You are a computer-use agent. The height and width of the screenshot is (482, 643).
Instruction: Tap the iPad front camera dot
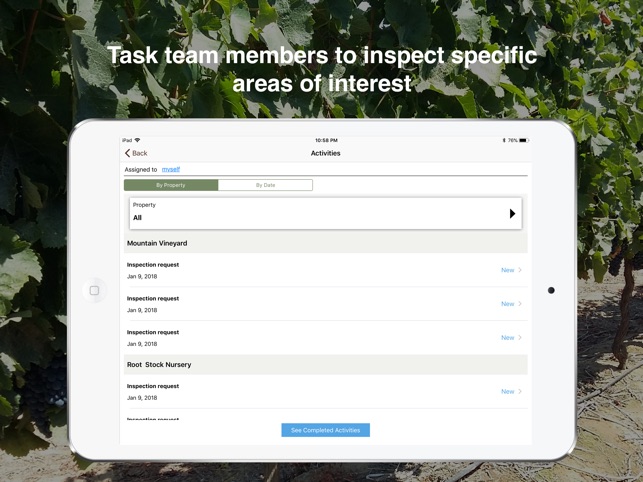click(x=551, y=290)
